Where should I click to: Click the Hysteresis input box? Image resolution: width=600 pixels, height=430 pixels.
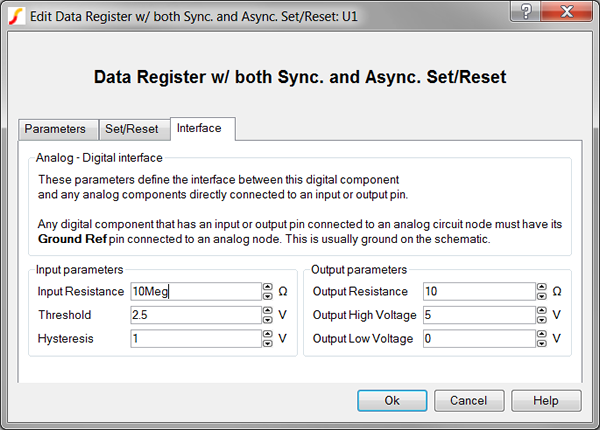point(195,339)
